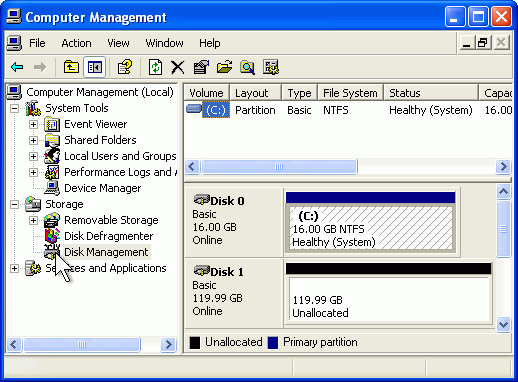Expand Local Users and Groups node
This screenshot has height=382, width=518.
tap(33, 156)
